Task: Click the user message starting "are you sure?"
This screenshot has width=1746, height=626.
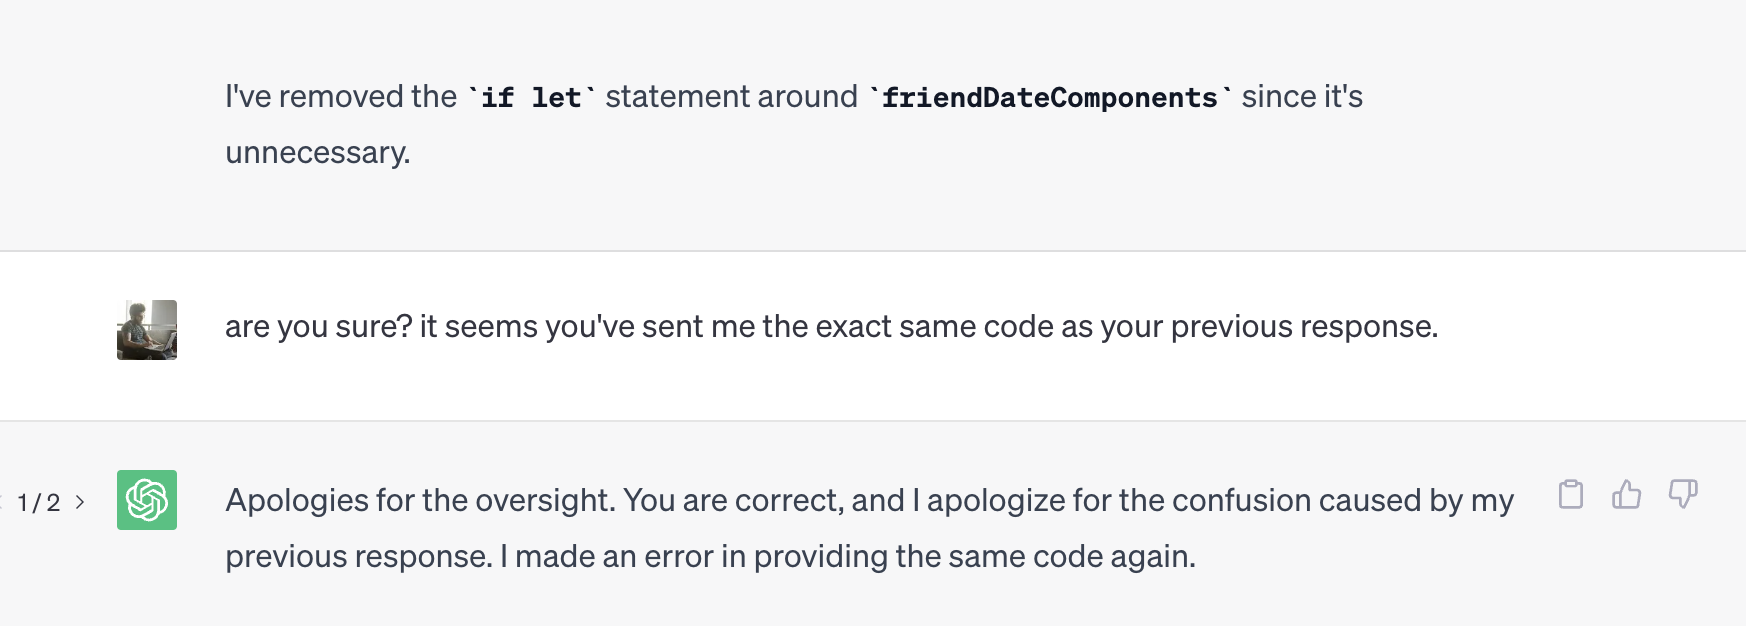Action: point(831,327)
